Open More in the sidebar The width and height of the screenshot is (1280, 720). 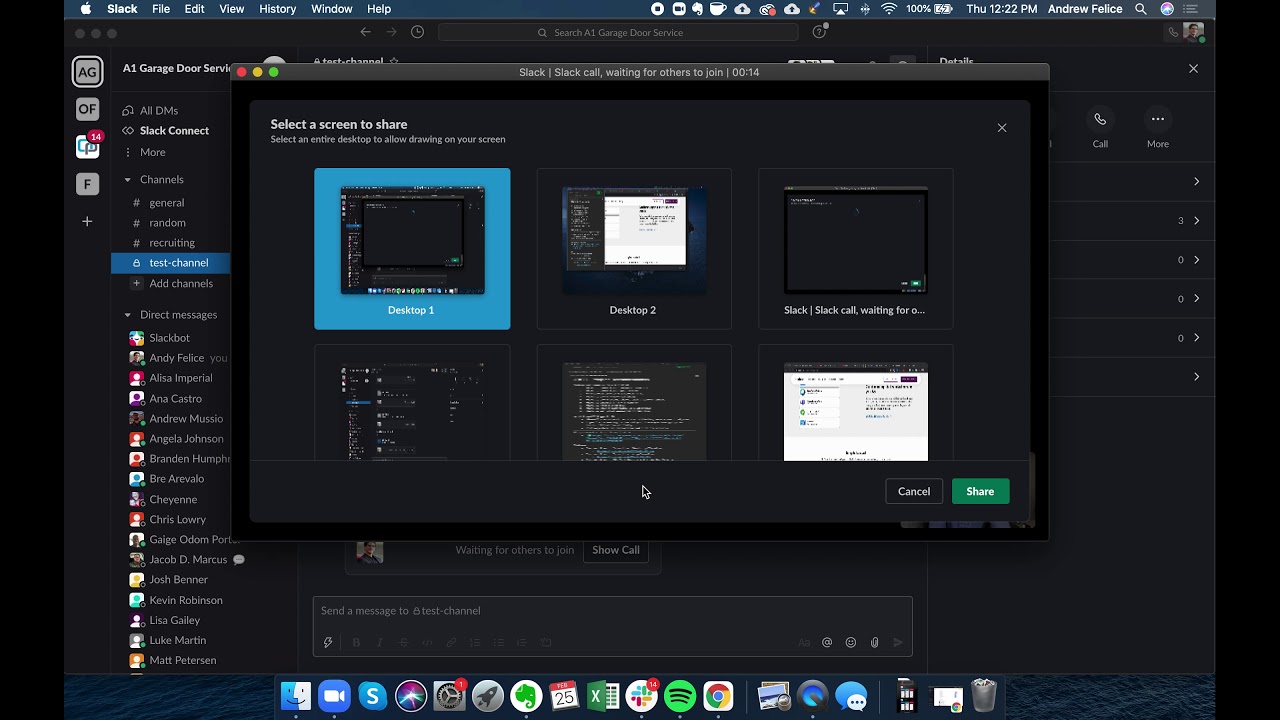[153, 152]
